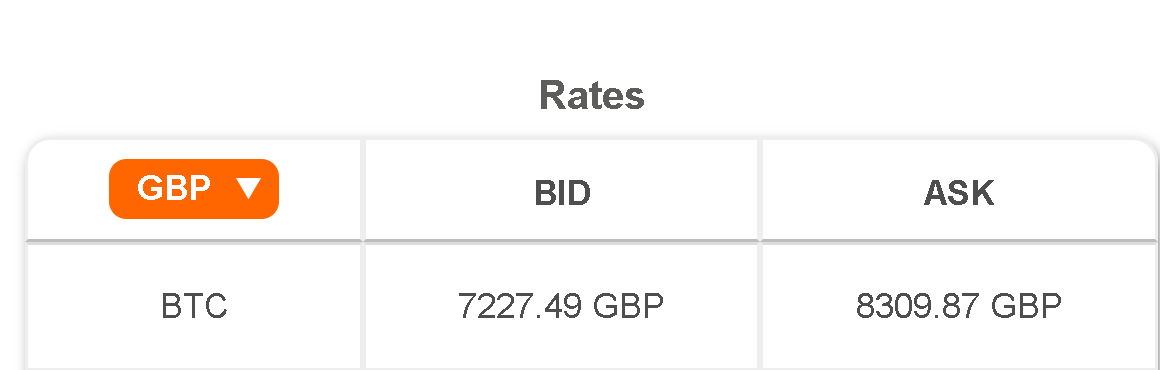The image size is (1160, 370).
Task: Choose the BTC cell in the first column
Action: pyautogui.click(x=194, y=306)
